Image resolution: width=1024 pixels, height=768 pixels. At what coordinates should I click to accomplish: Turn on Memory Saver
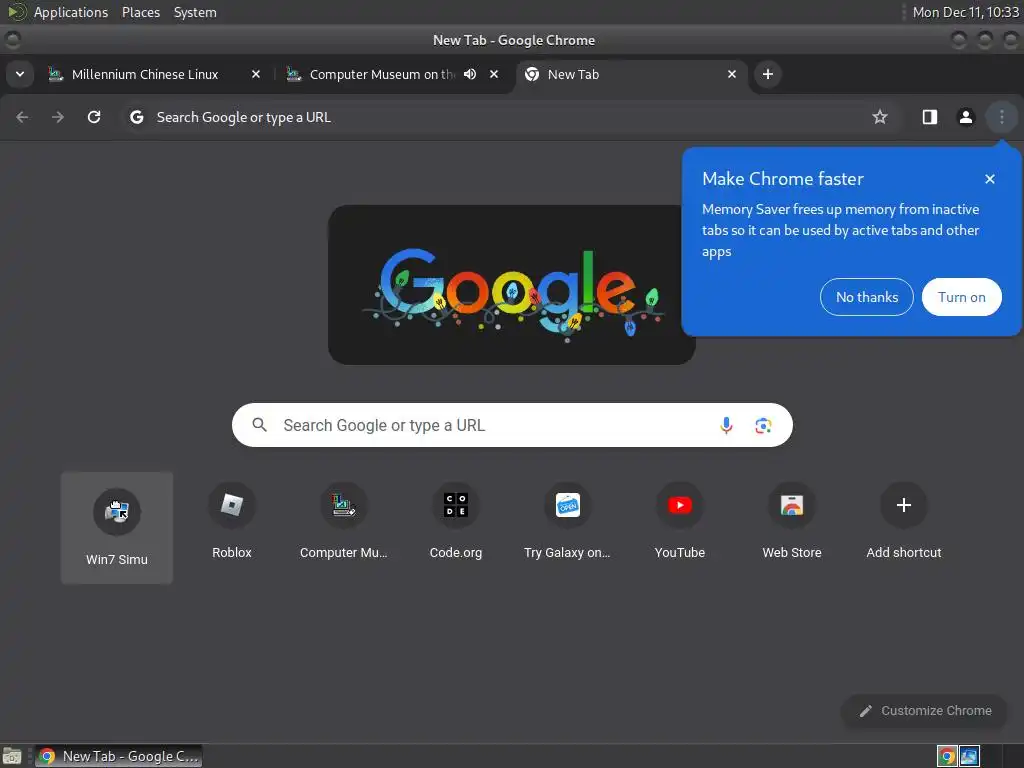coord(961,297)
